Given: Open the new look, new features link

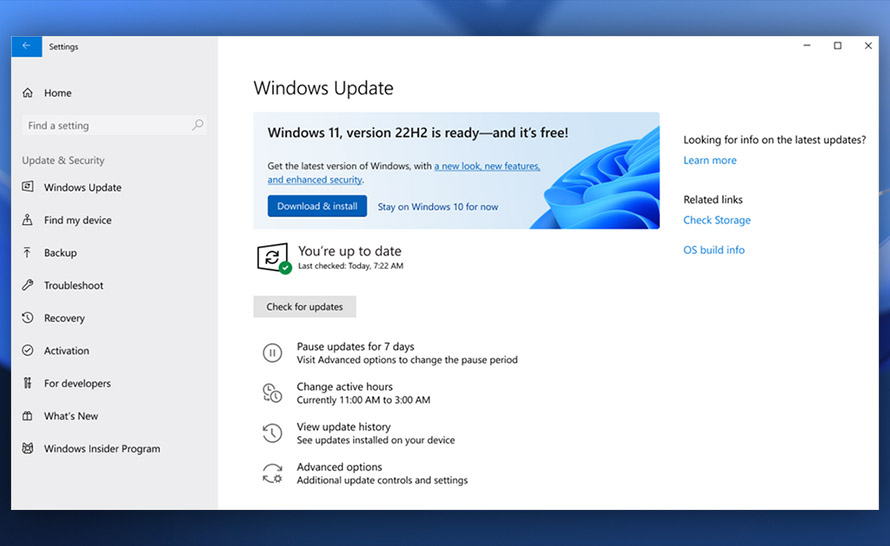Looking at the screenshot, I should pos(487,166).
